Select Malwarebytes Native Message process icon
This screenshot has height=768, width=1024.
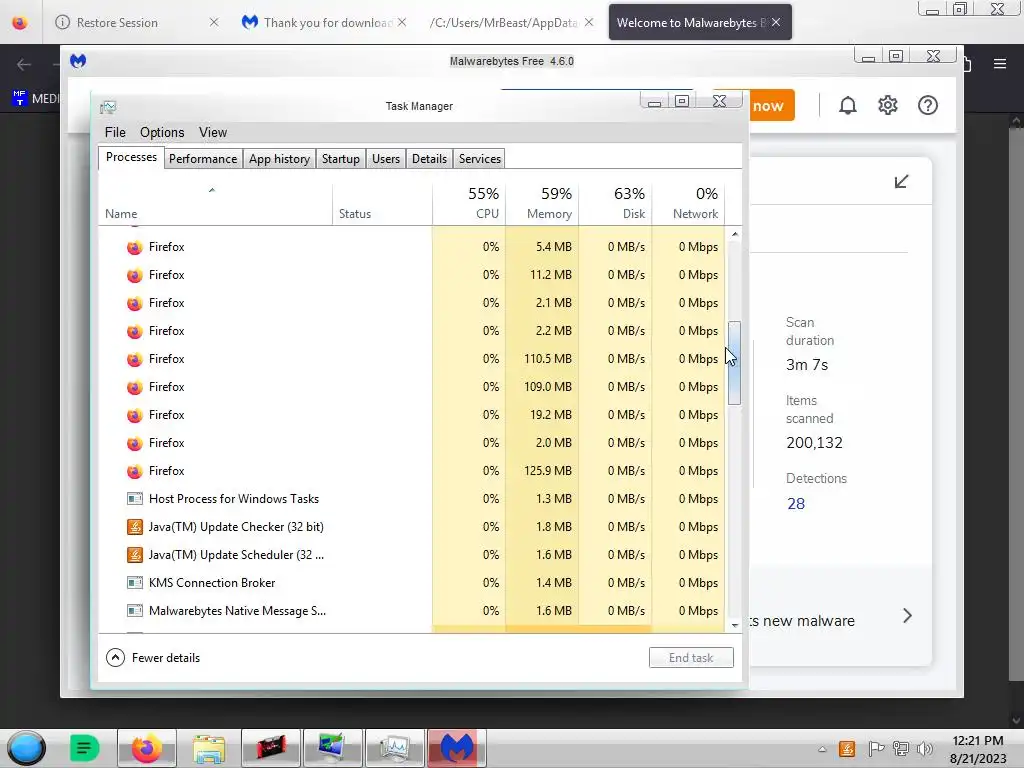[135, 611]
